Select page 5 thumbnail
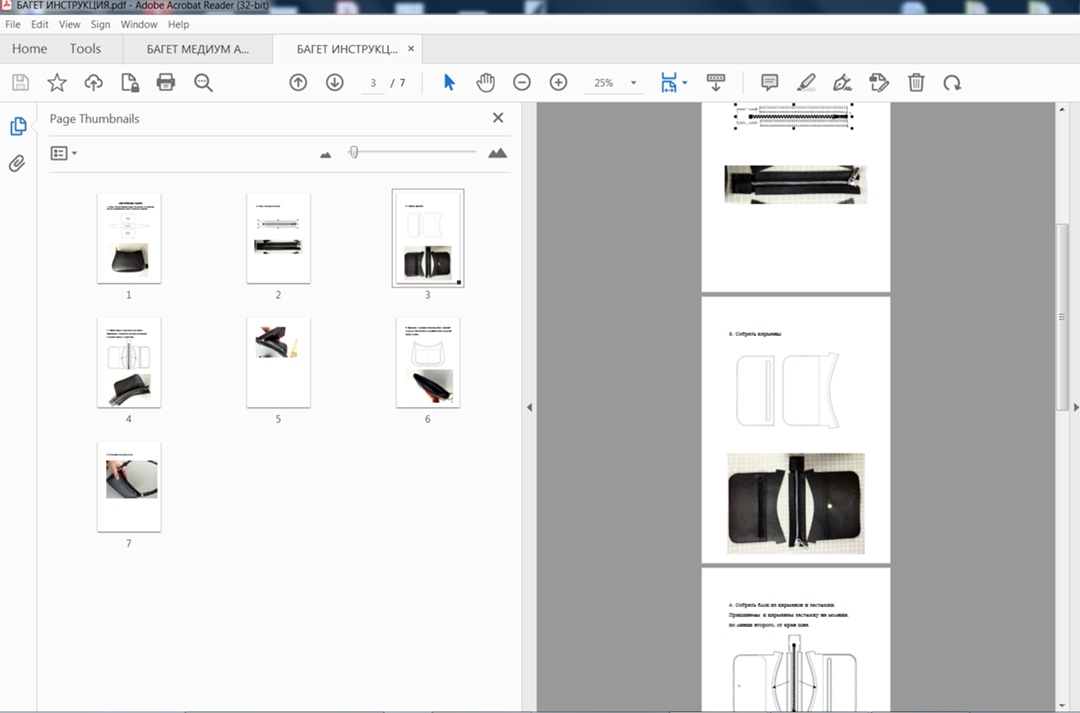Viewport: 1080px width, 713px height. pyautogui.click(x=278, y=363)
